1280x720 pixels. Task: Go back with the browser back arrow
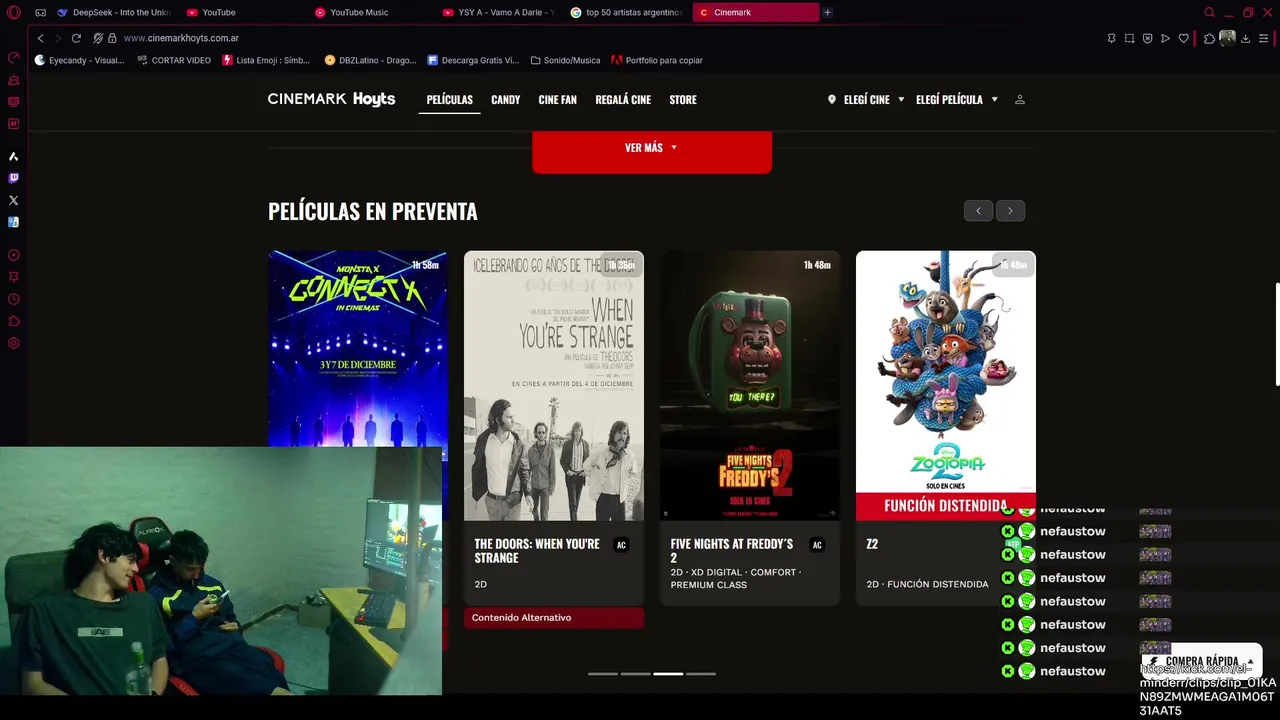click(40, 38)
